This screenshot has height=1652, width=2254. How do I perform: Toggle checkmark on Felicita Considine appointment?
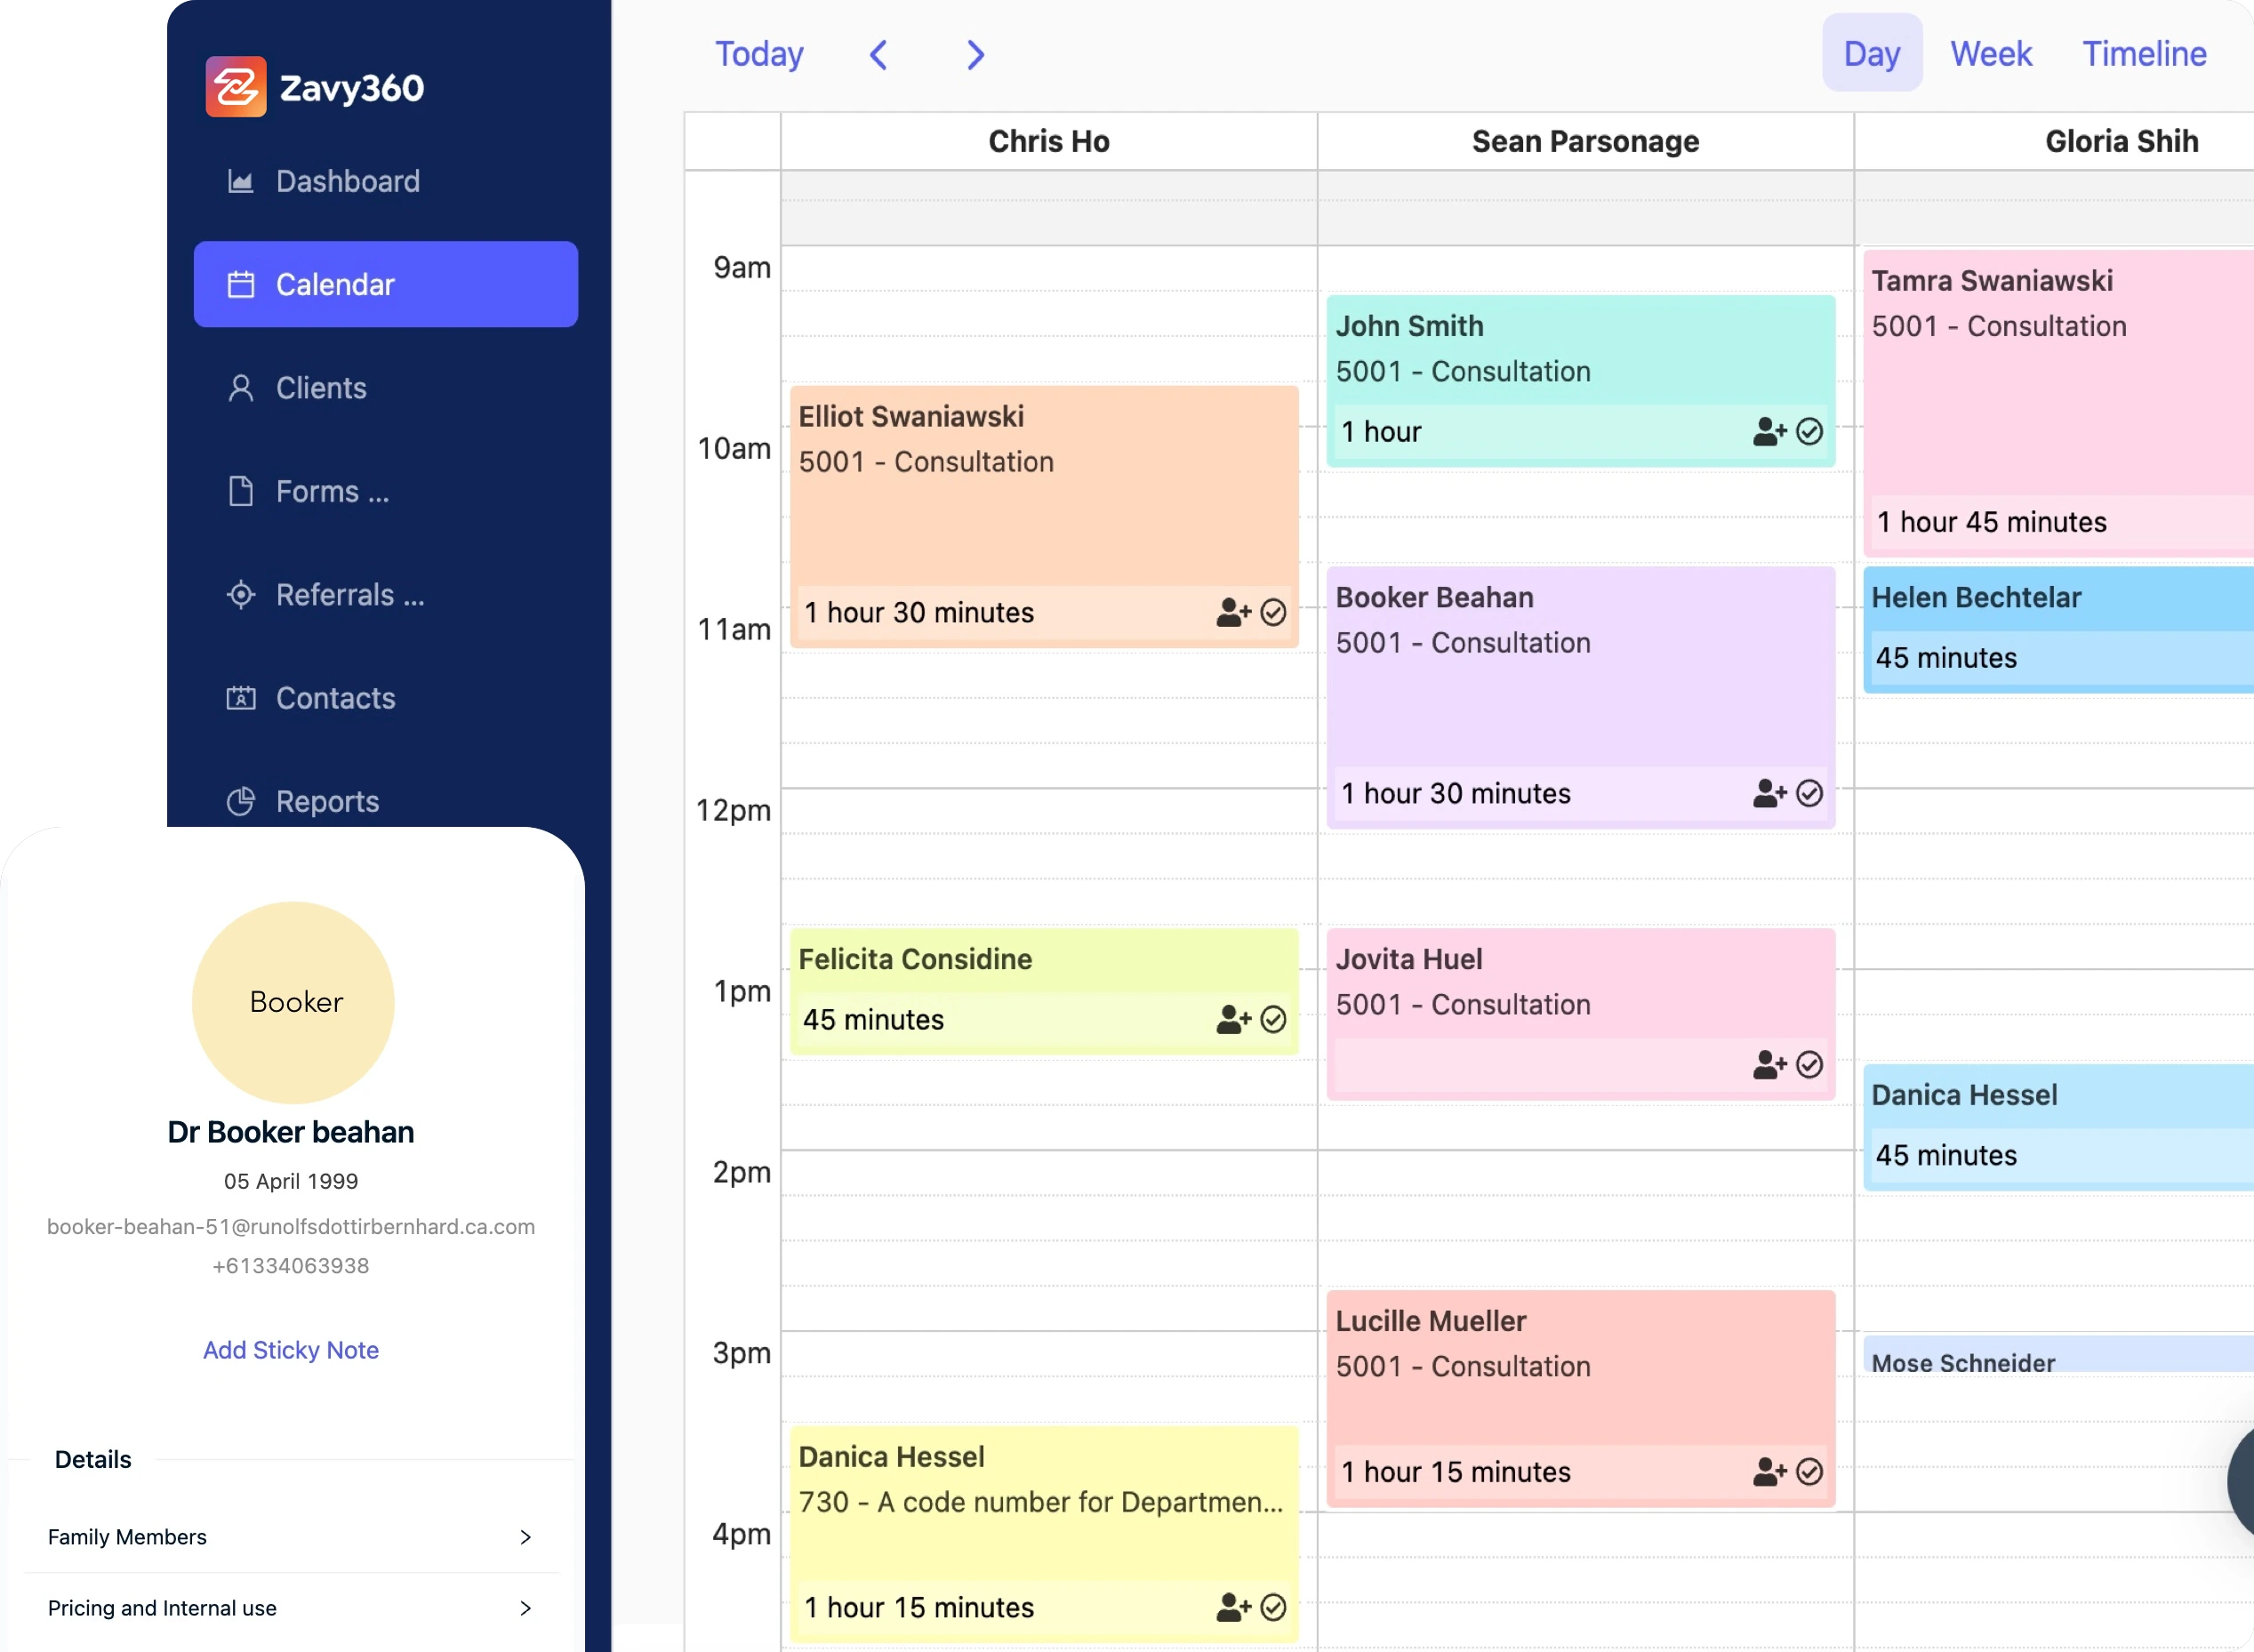1273,1020
